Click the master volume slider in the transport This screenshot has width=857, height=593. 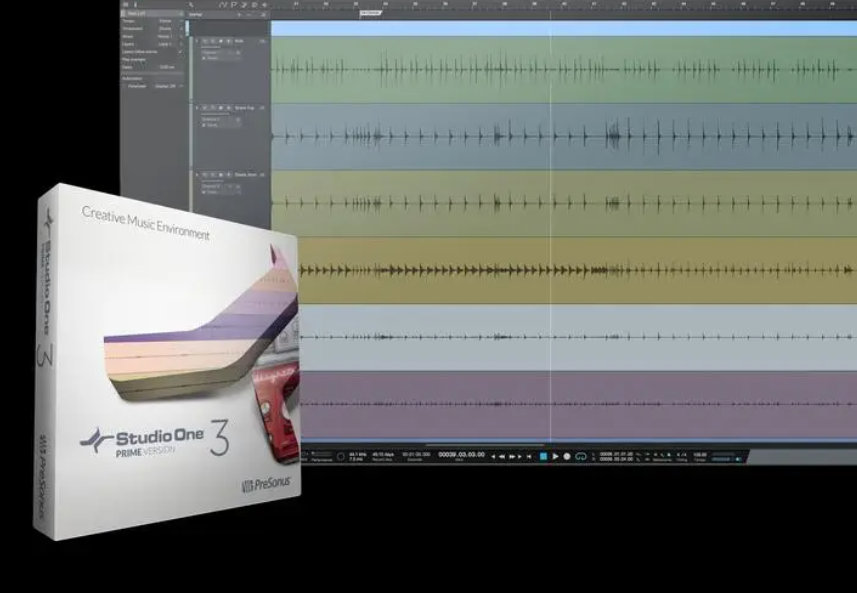(x=724, y=459)
